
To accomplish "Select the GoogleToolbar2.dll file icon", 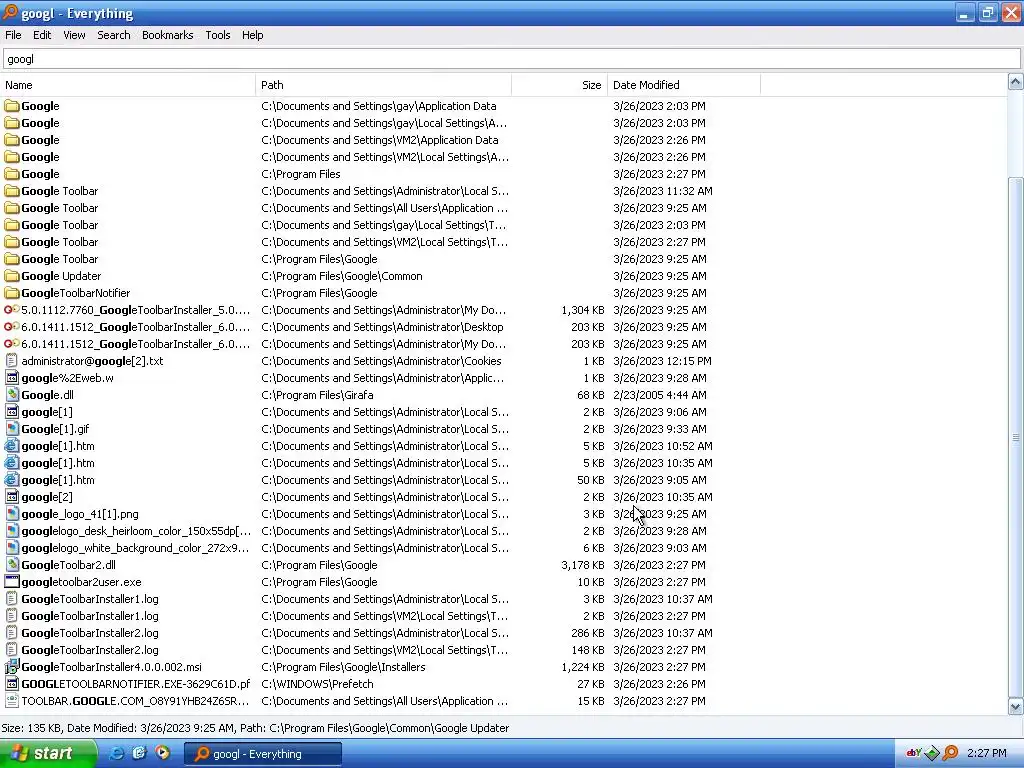I will (x=12, y=565).
